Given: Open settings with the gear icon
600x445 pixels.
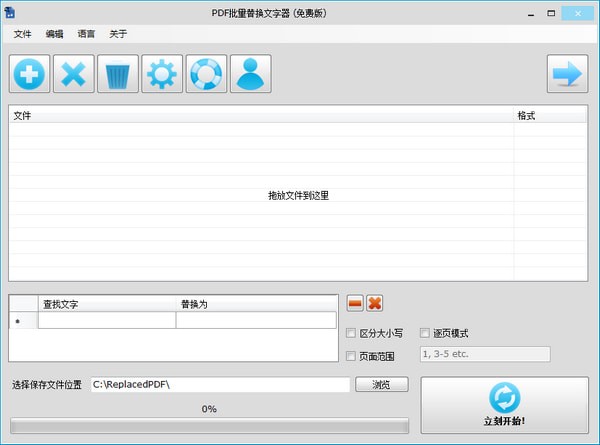Looking at the screenshot, I should (x=162, y=73).
